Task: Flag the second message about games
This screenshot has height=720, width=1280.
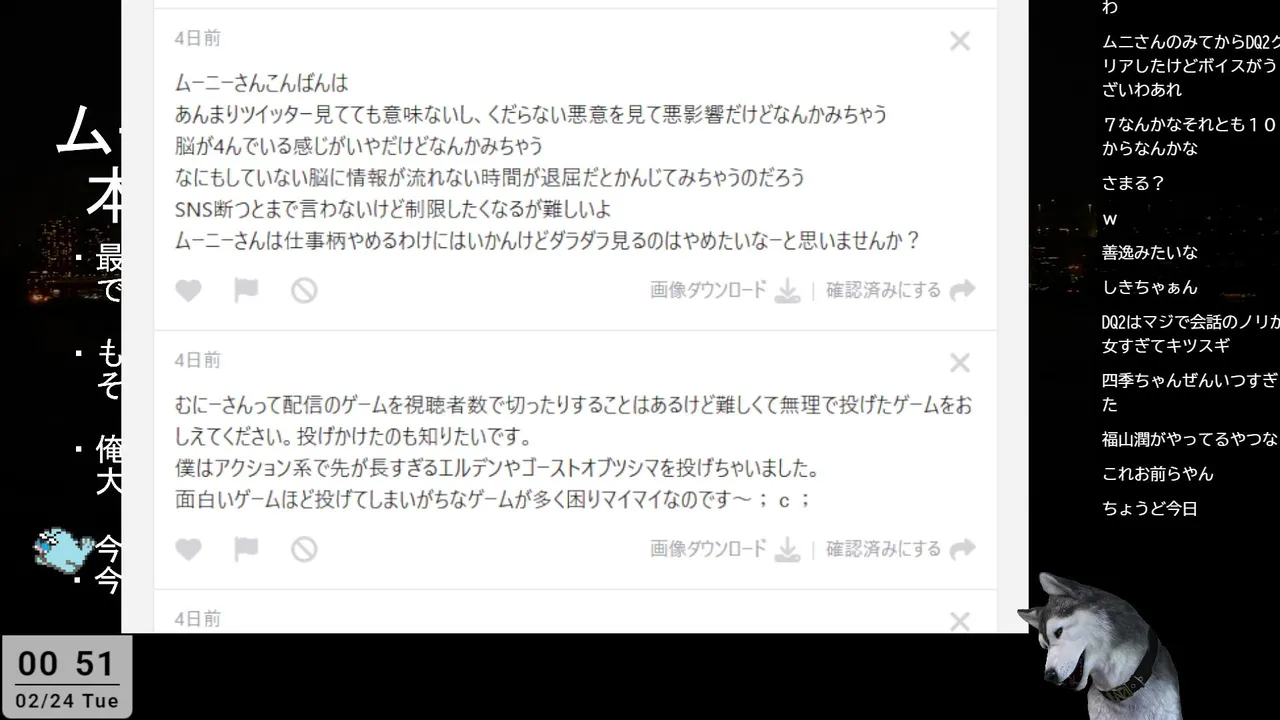Action: click(246, 549)
